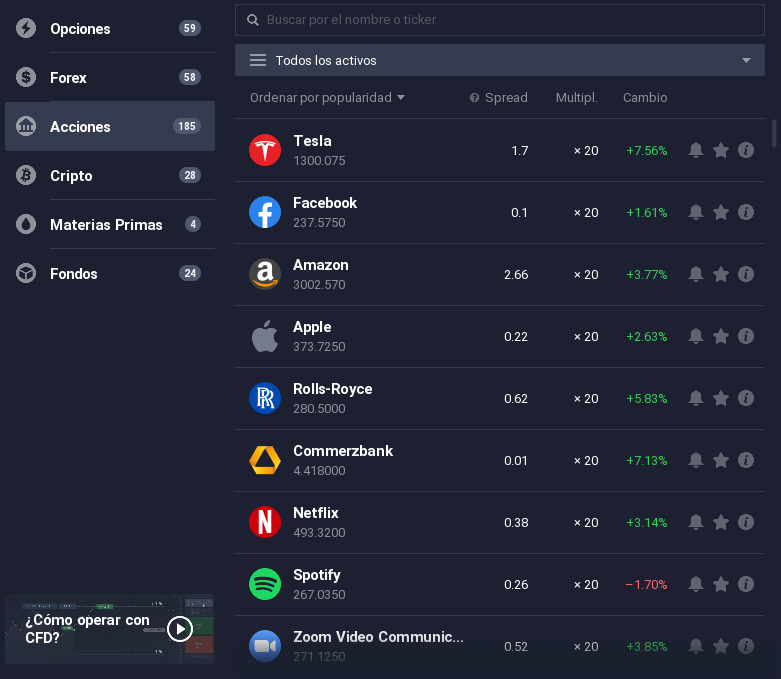This screenshot has width=781, height=679.
Task: Click the Amazon logo icon
Action: point(265,274)
